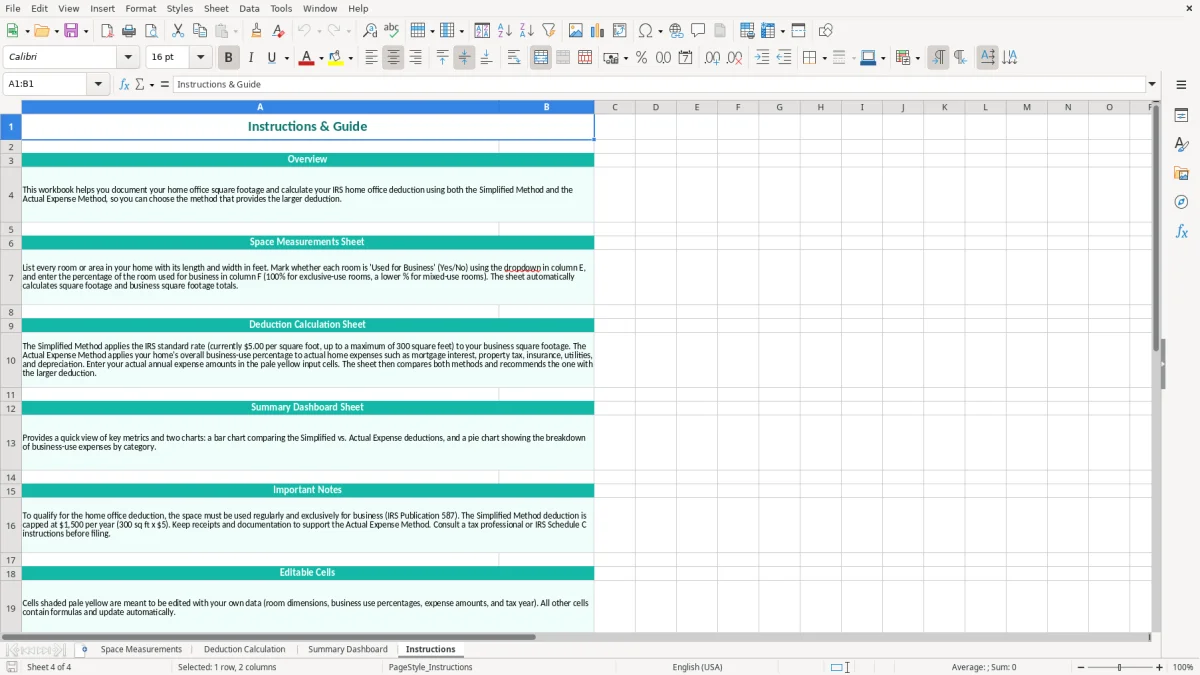Toggle Align Left

(371, 58)
